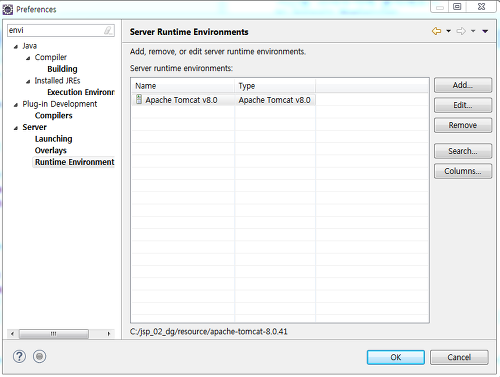
Task: Click the Help question mark icon
Action: pyautogui.click(x=19, y=357)
